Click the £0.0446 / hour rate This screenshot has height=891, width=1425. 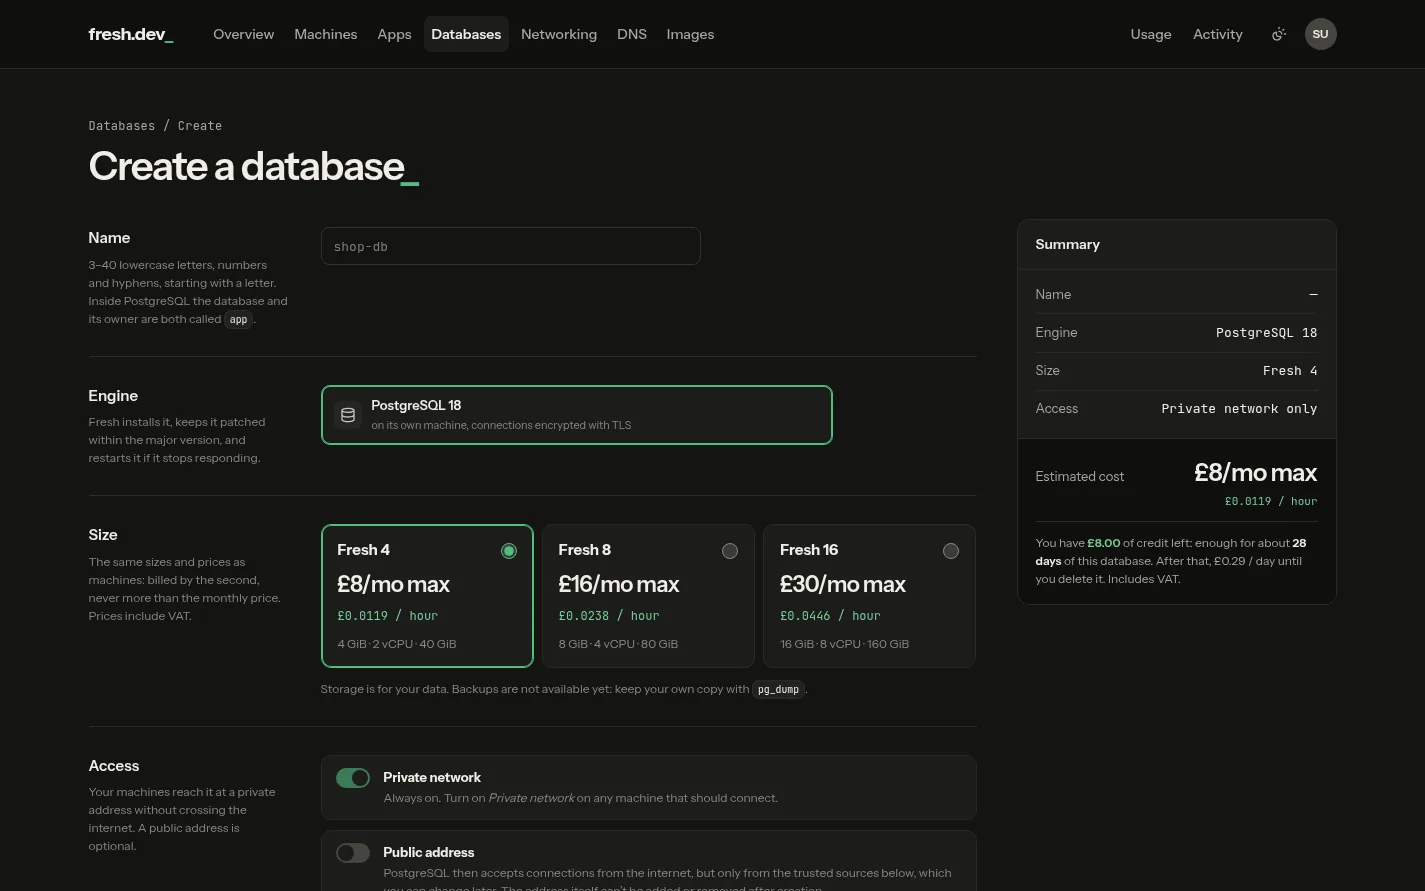pos(830,616)
